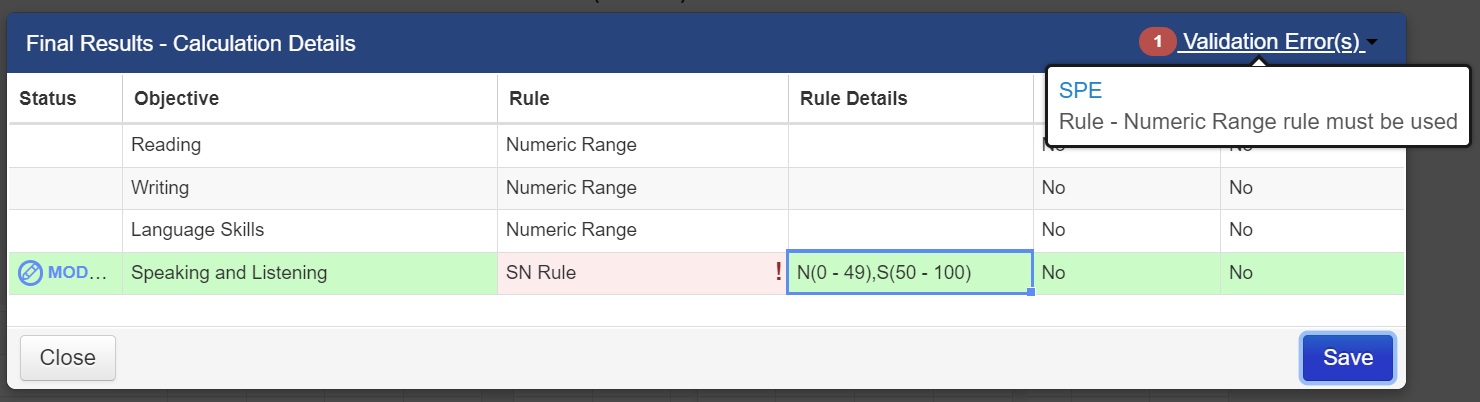This screenshot has height=402, width=1480.
Task: Select the Reading objective row
Action: (166, 145)
